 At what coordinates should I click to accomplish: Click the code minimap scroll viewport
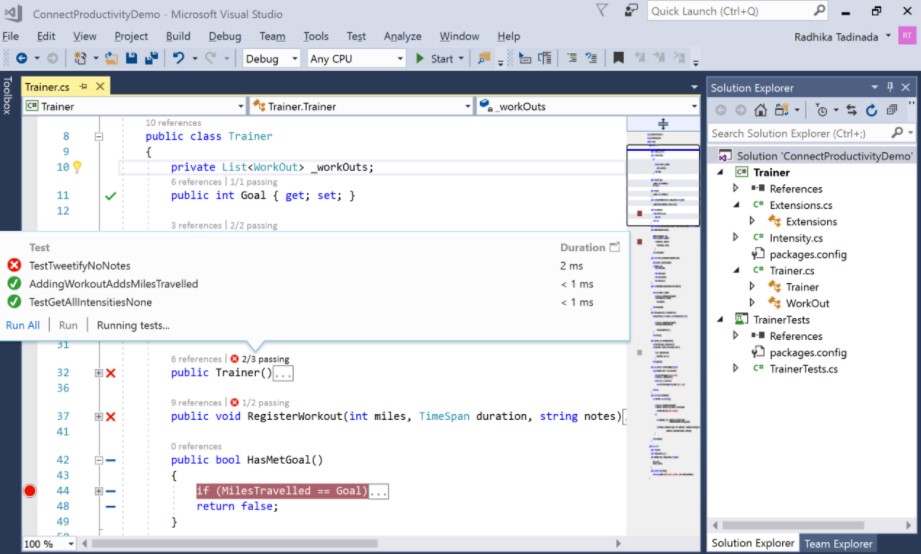663,185
